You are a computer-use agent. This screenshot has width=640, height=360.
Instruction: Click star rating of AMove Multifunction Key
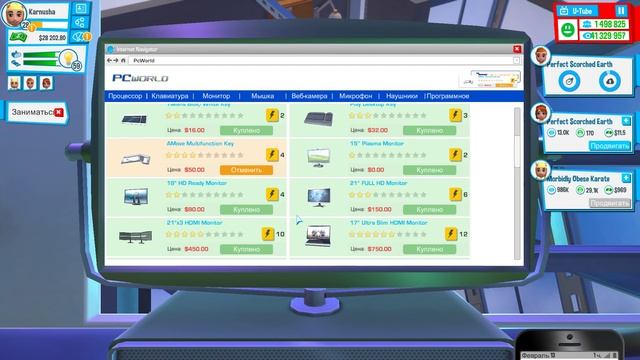[x=204, y=155]
